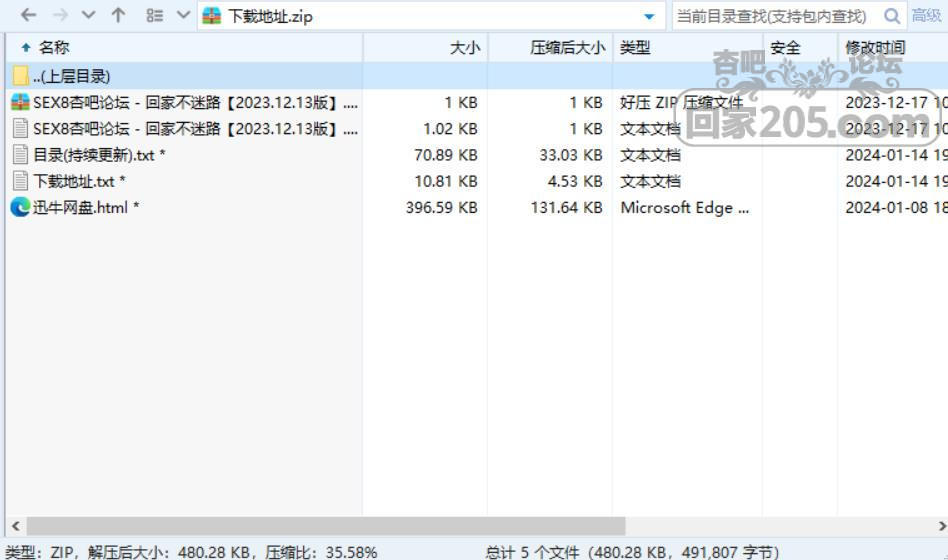Viewport: 948px width, 560px height.
Task: Switch the view mode list icon
Action: [x=155, y=16]
